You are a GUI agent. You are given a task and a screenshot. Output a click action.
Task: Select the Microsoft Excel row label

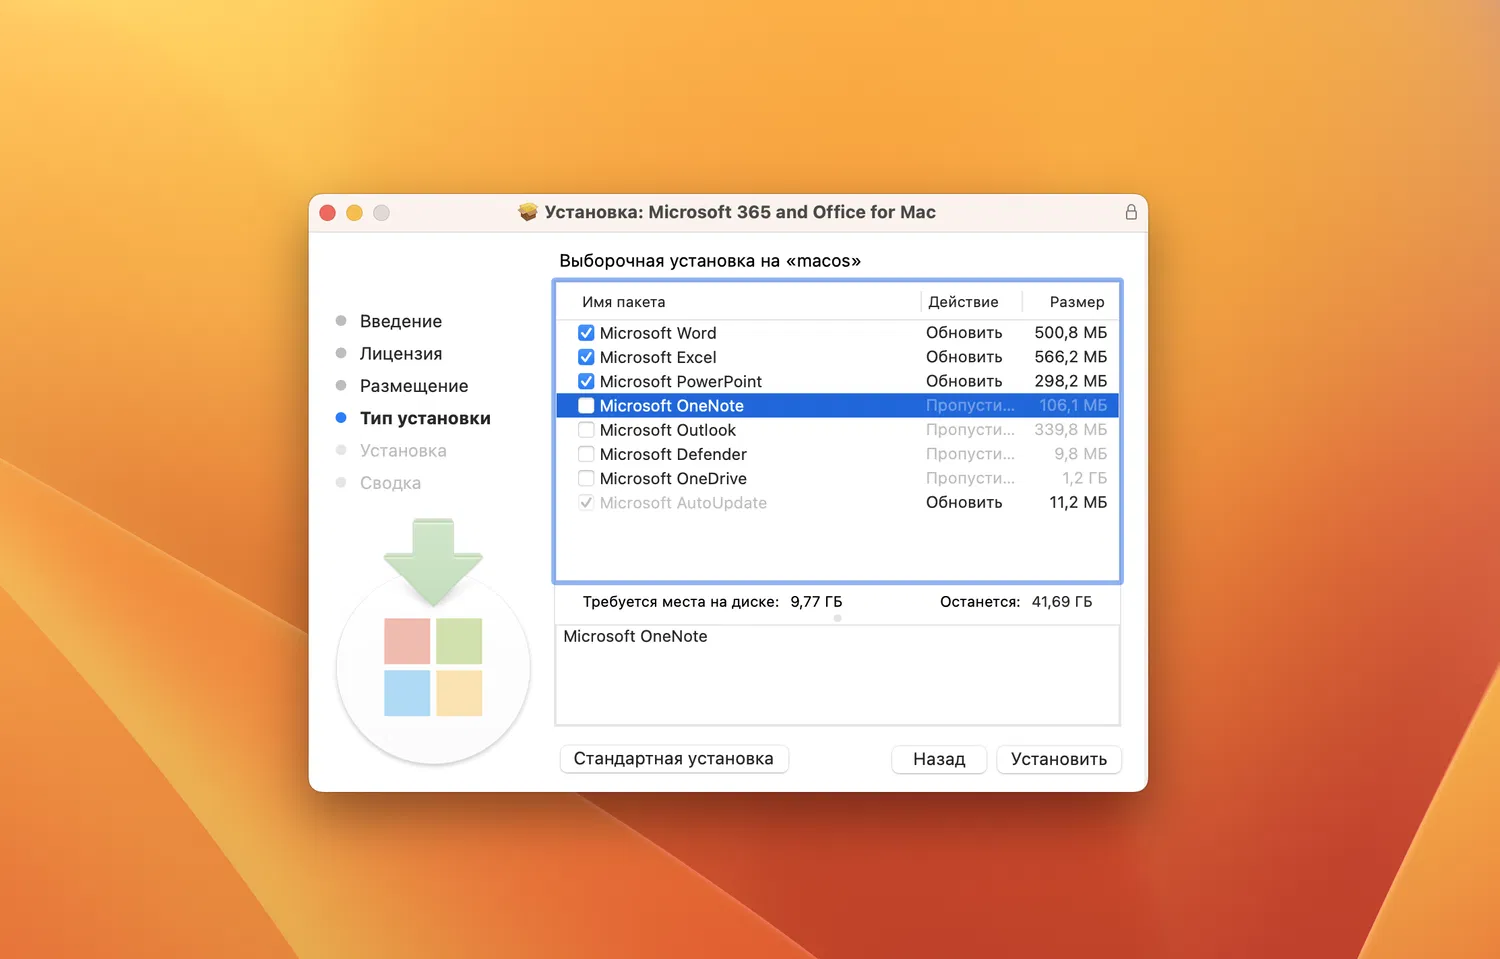point(658,357)
